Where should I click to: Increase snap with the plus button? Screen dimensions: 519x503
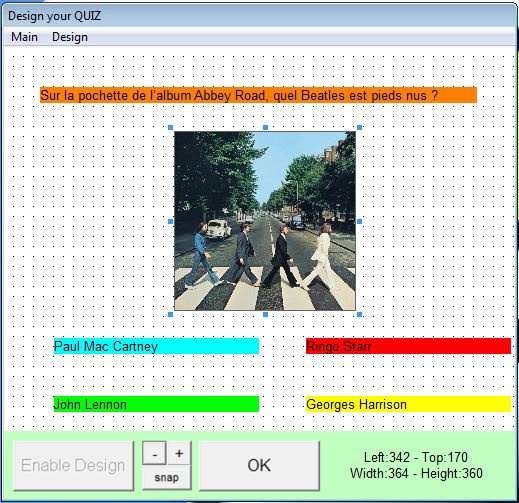(179, 453)
